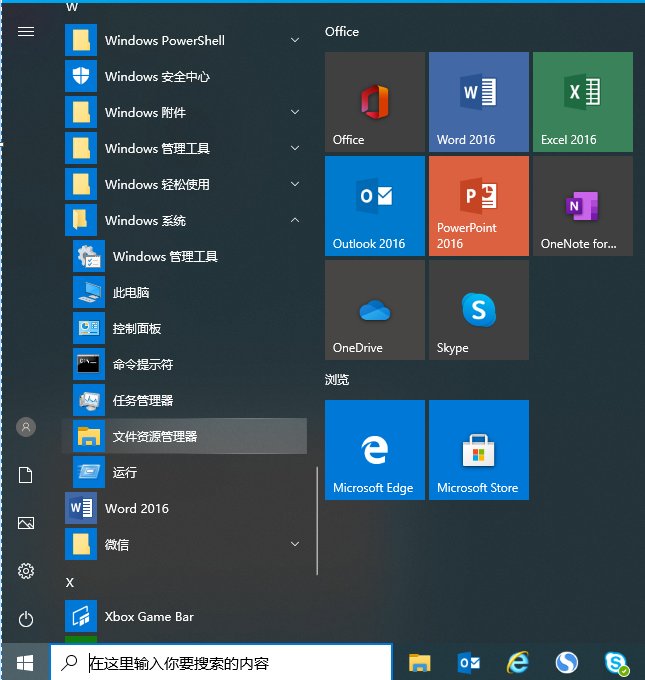645x680 pixels.
Task: Open settings gear in left sidebar
Action: point(26,571)
